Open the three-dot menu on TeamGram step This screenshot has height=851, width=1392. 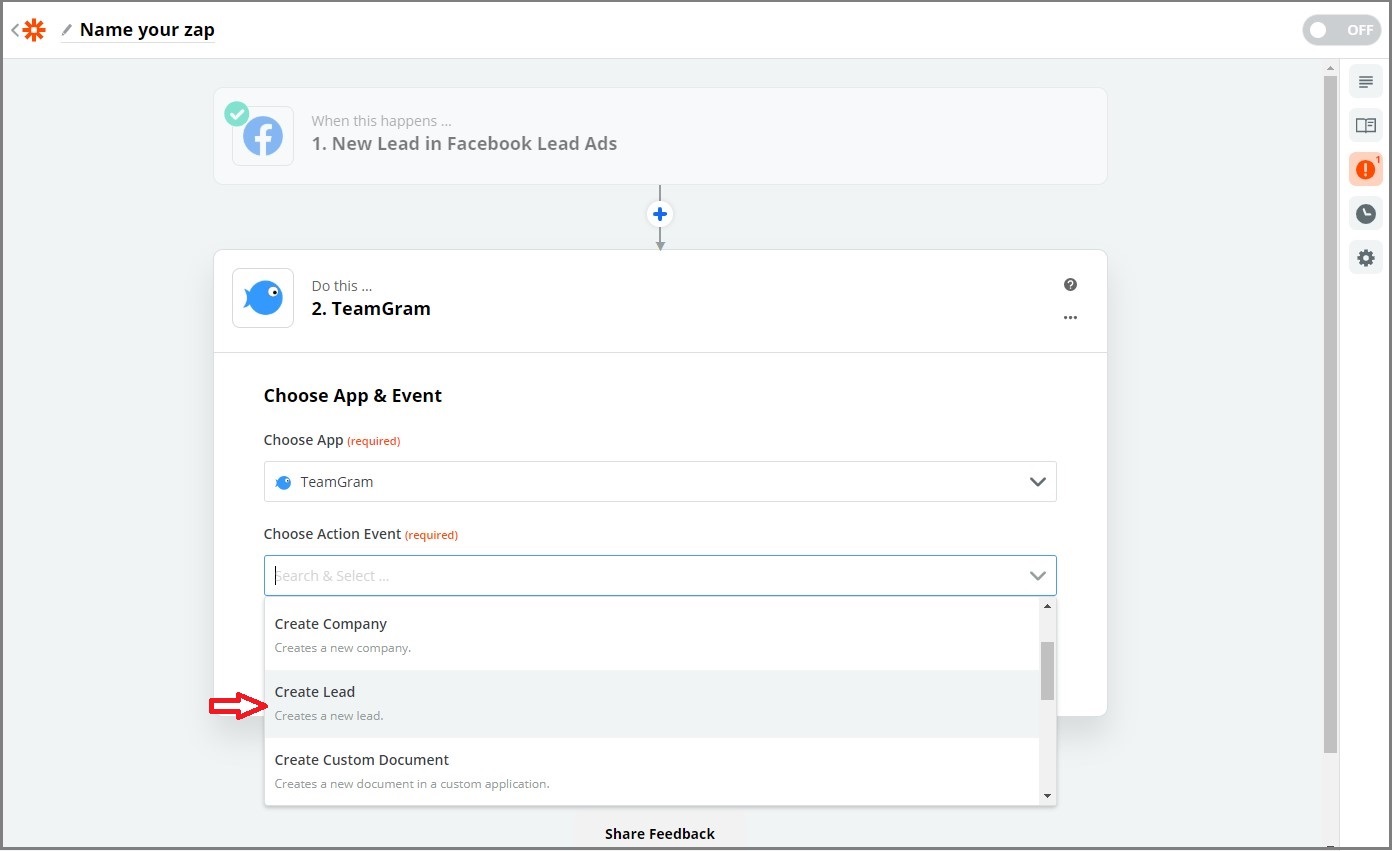pyautogui.click(x=1070, y=318)
